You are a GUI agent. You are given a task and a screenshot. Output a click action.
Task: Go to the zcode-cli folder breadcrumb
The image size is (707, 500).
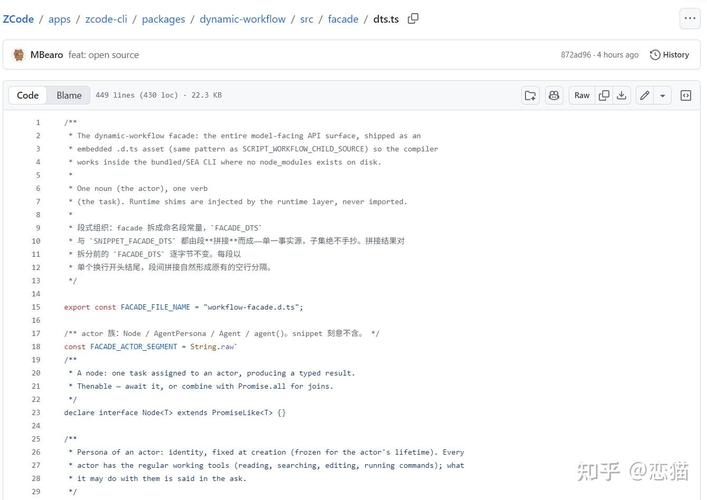coord(106,19)
